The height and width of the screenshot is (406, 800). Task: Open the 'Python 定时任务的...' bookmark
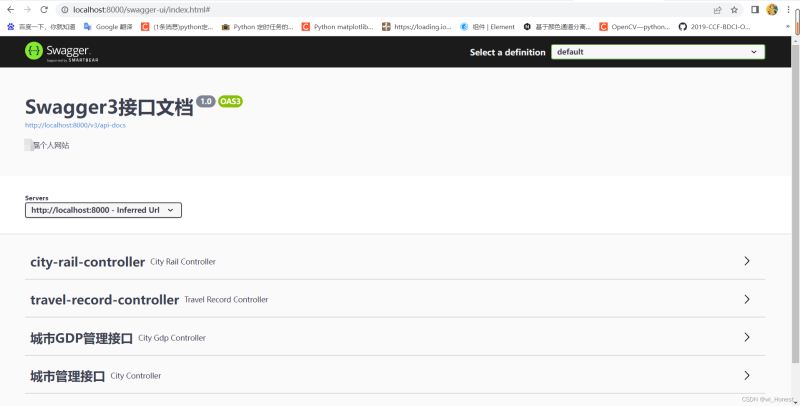pyautogui.click(x=257, y=27)
